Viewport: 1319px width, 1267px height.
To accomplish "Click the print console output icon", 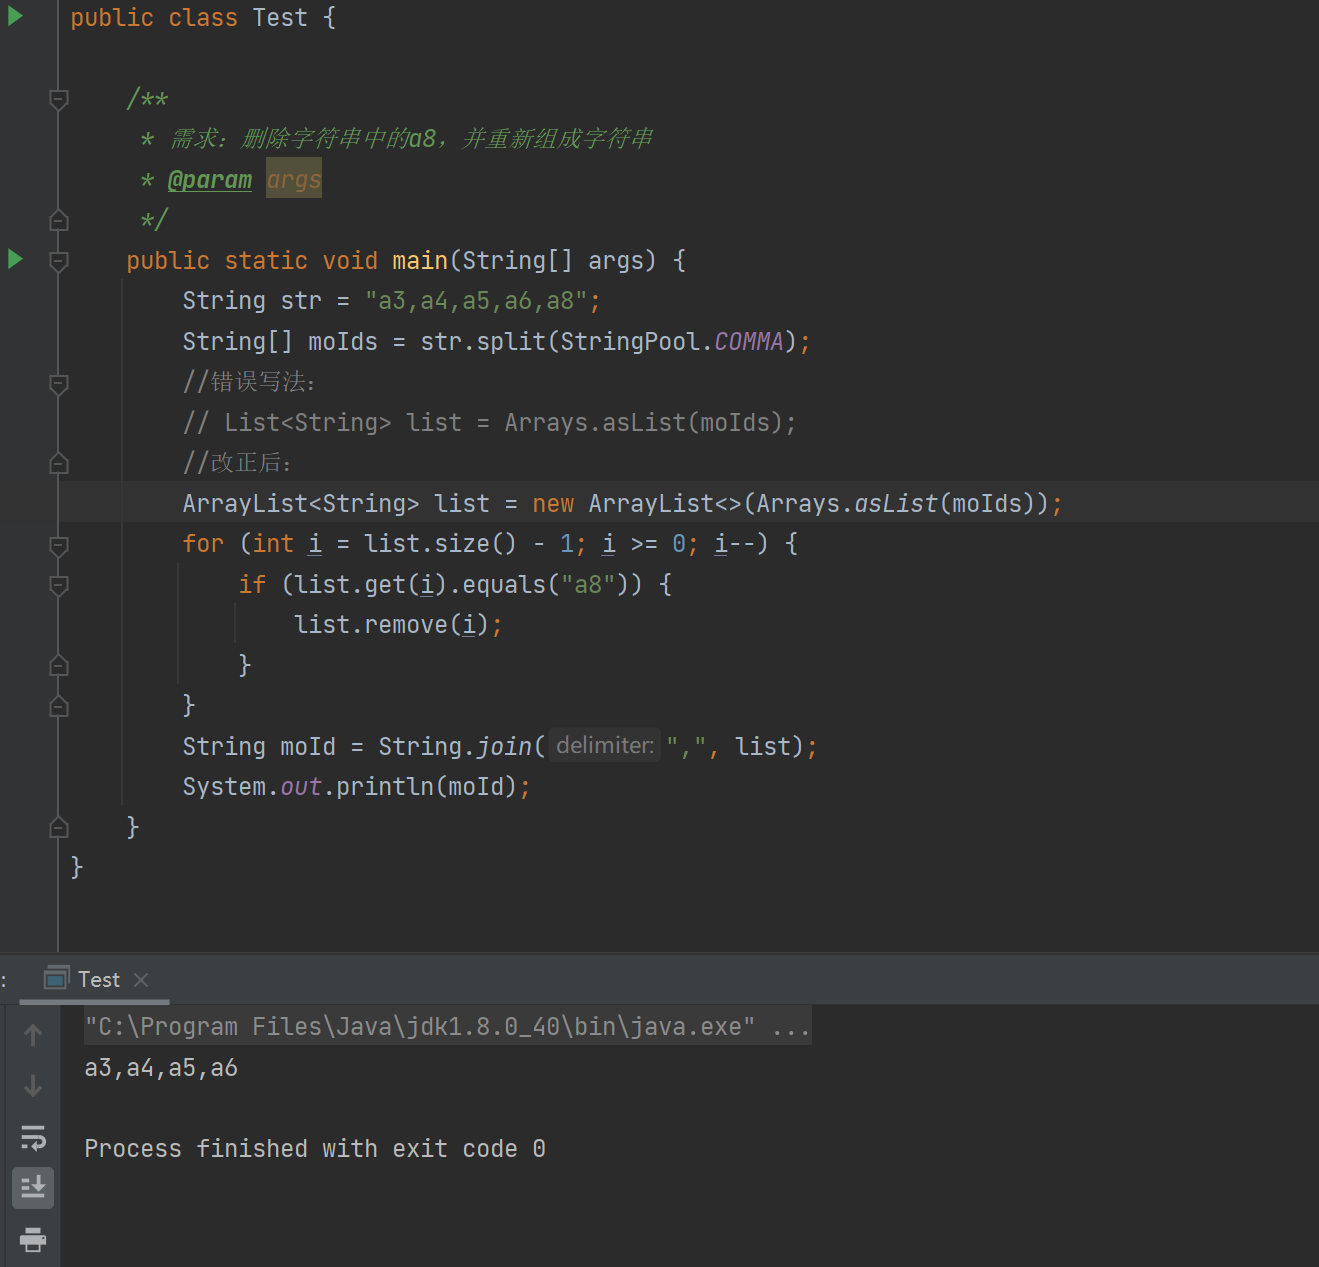I will (x=33, y=1240).
